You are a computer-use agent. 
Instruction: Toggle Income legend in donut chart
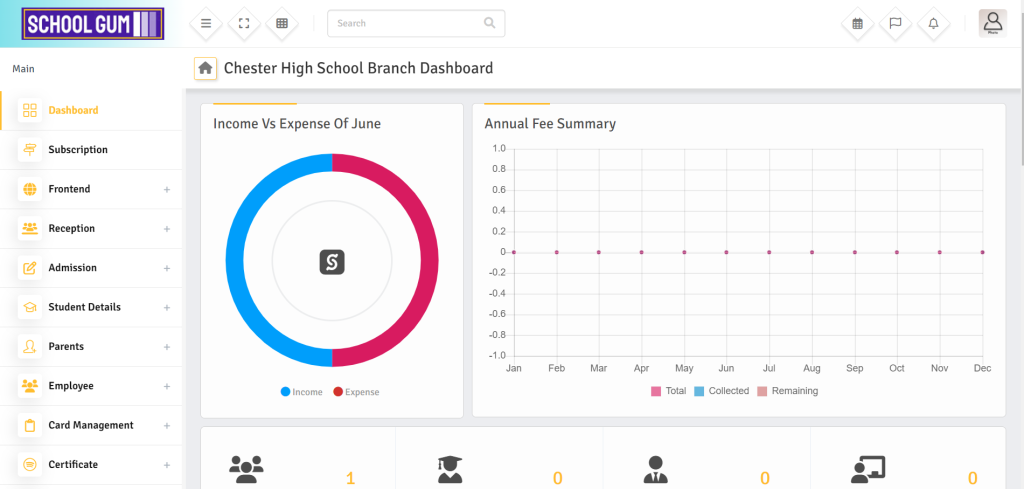302,392
